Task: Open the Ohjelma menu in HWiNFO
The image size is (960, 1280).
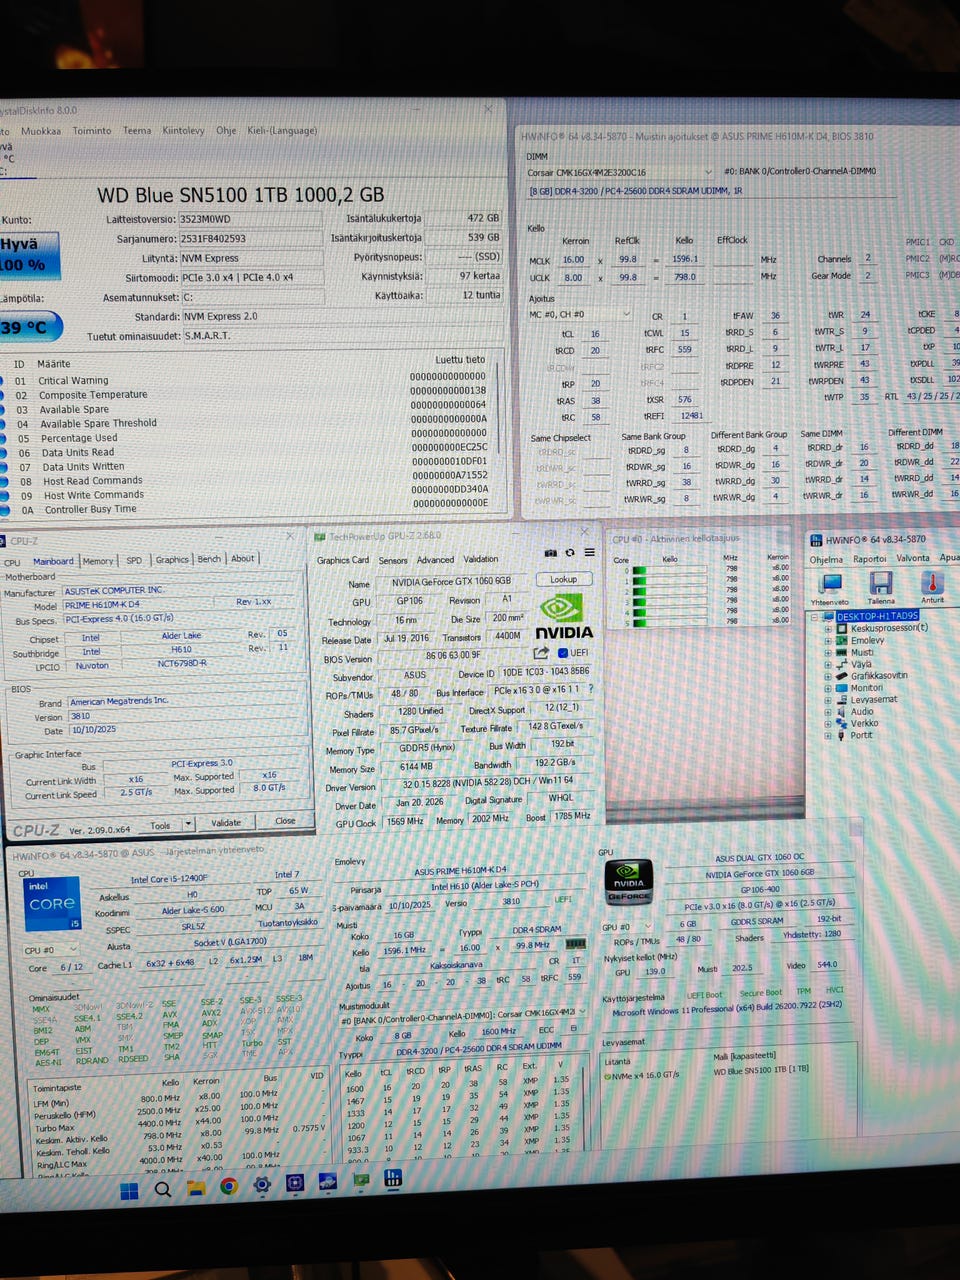Action: pos(826,559)
